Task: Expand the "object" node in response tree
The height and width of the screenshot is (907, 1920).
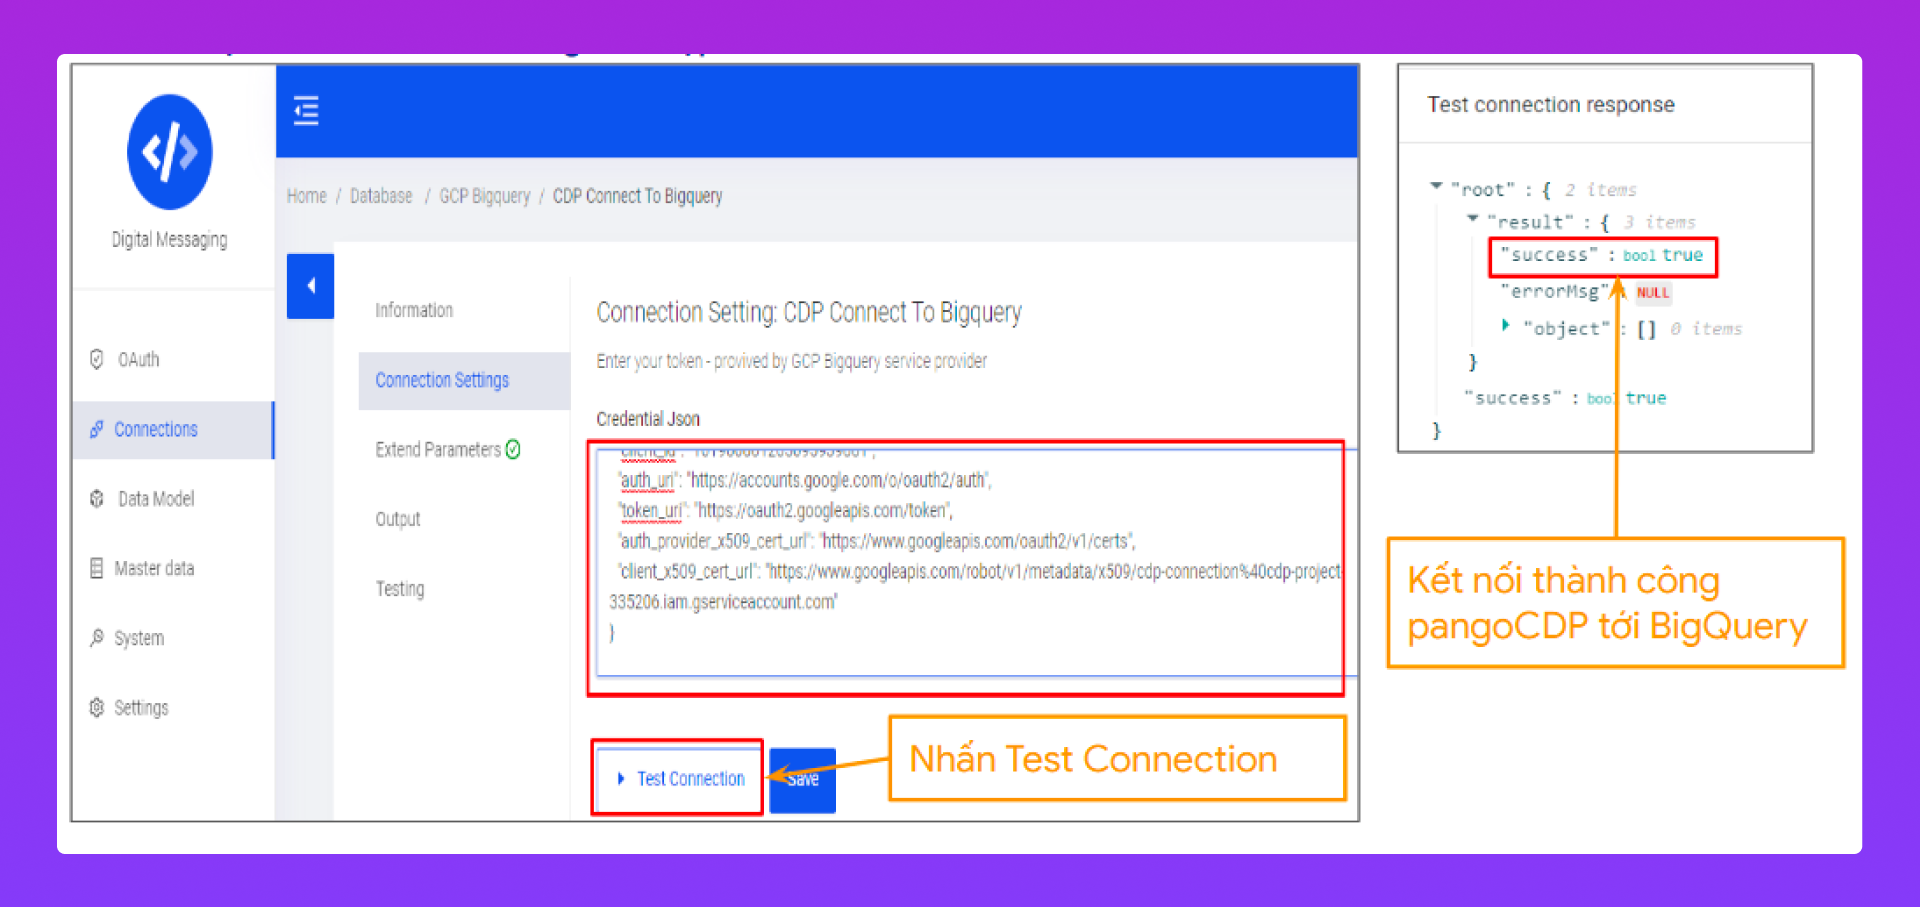Action: (1506, 325)
